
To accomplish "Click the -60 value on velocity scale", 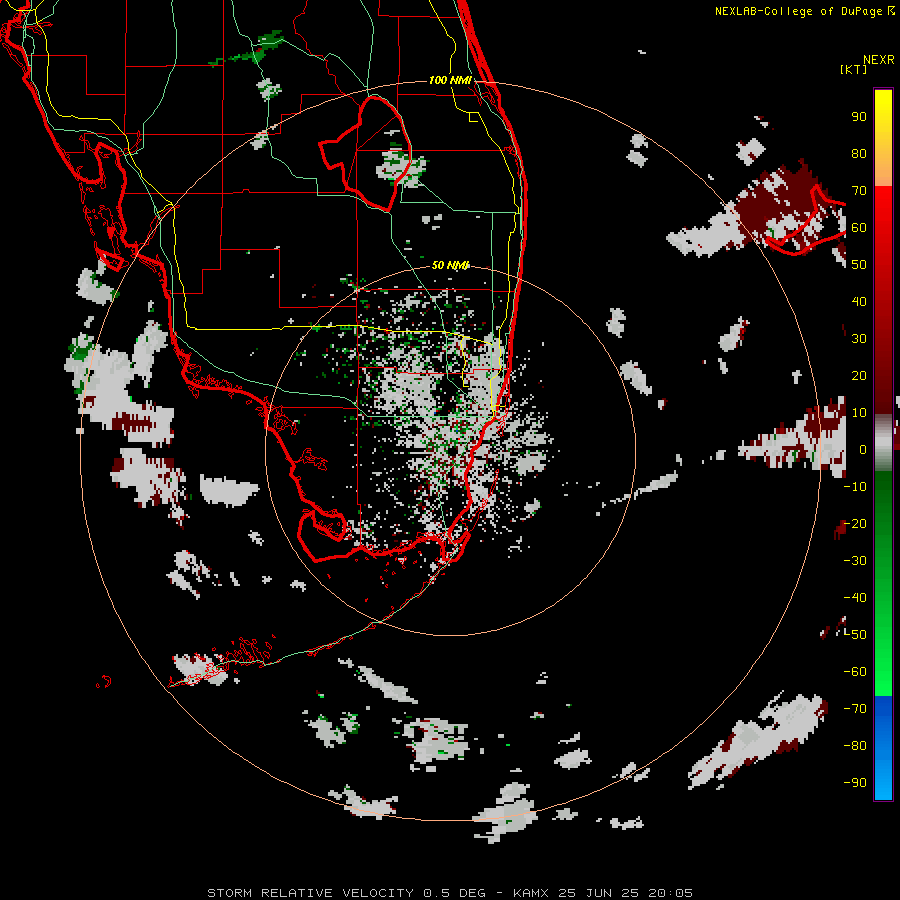I will [855, 672].
